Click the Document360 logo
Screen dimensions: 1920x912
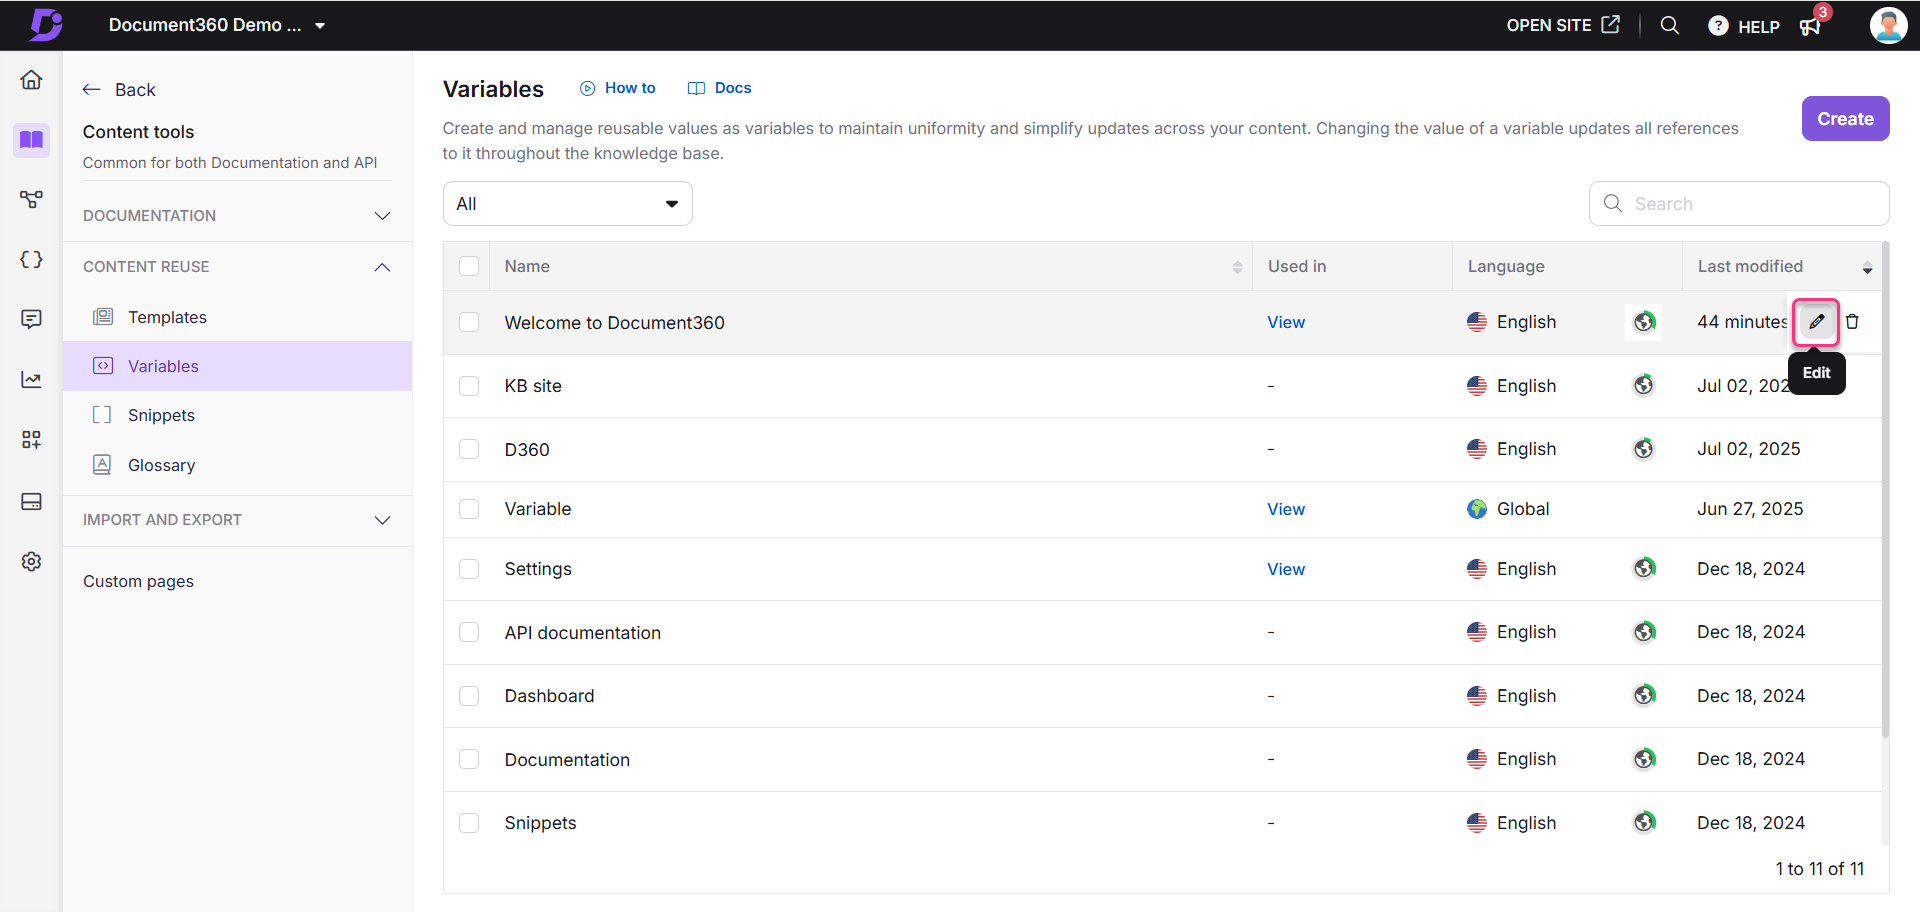[45, 25]
